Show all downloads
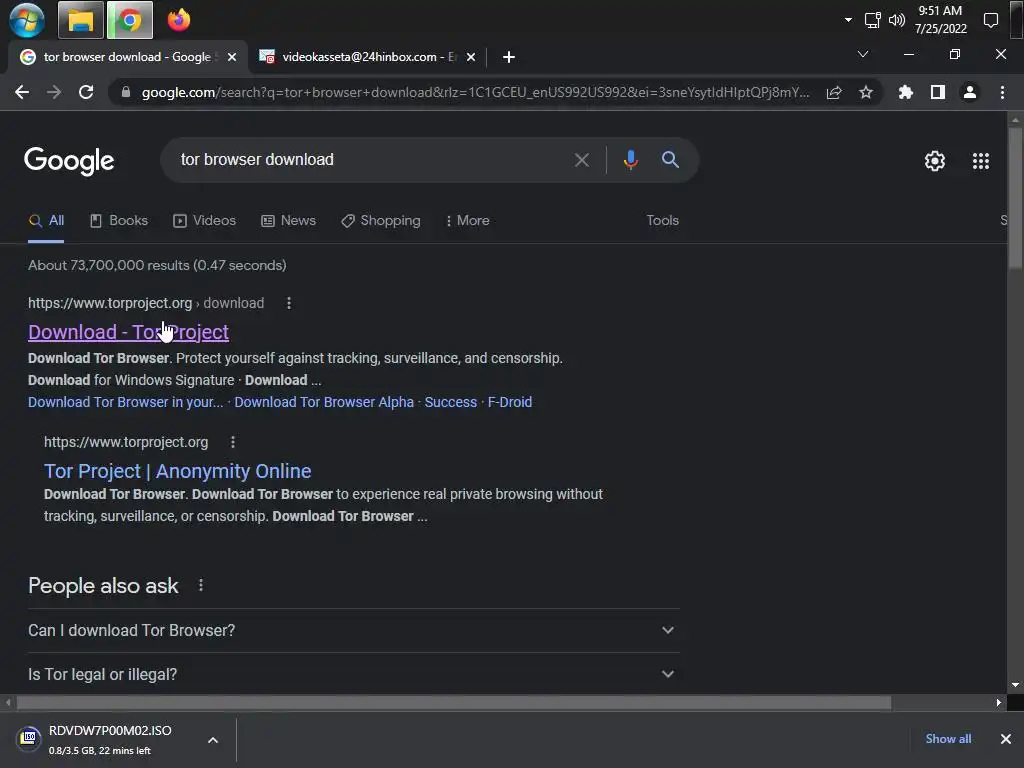1024x768 pixels. (948, 739)
